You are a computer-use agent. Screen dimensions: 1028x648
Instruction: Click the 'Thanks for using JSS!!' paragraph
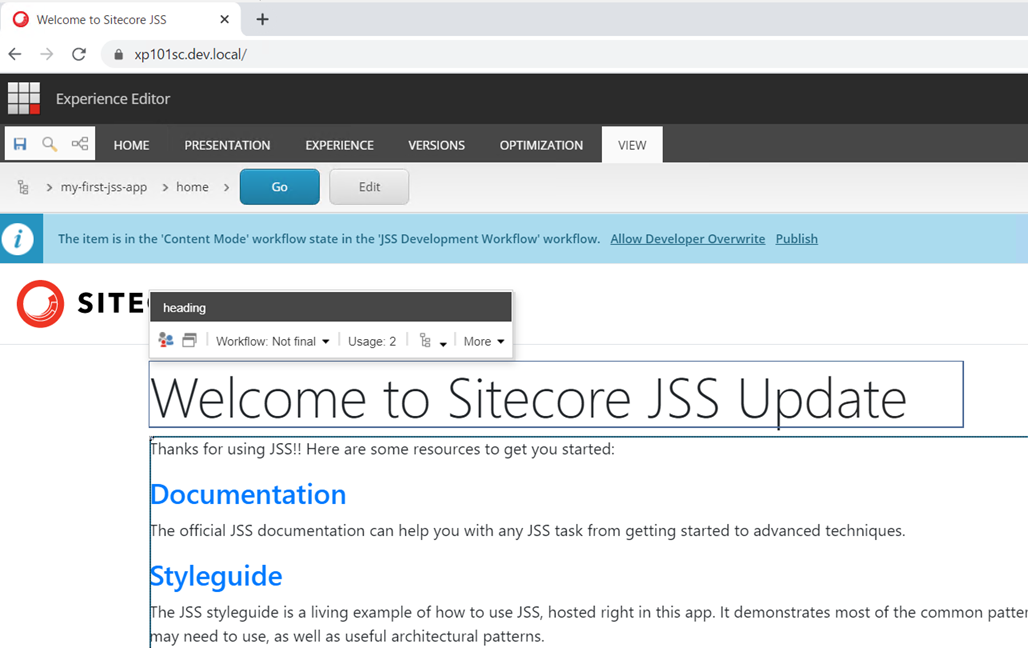(382, 449)
